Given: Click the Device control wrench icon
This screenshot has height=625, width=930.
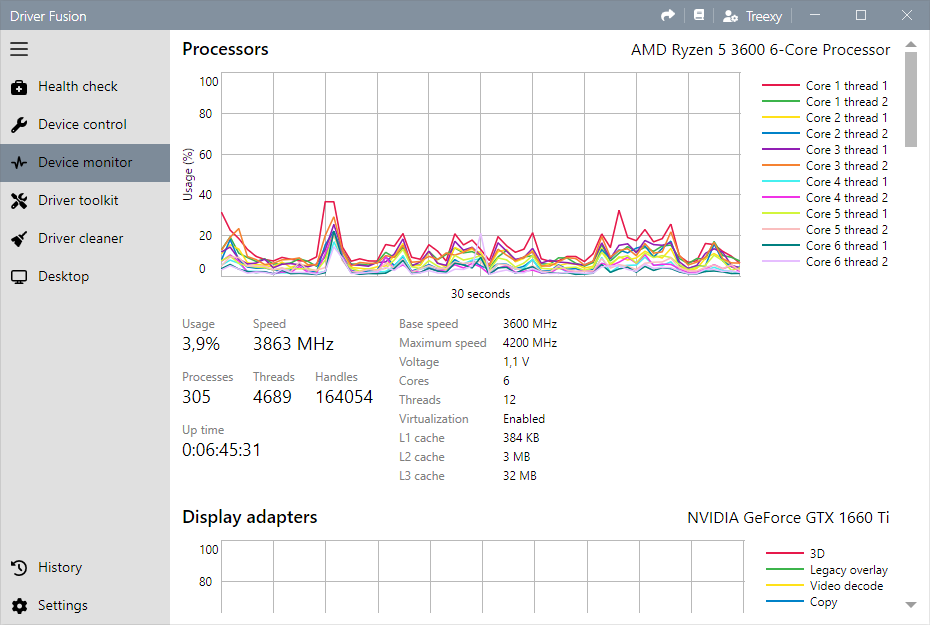Looking at the screenshot, I should click(x=19, y=125).
